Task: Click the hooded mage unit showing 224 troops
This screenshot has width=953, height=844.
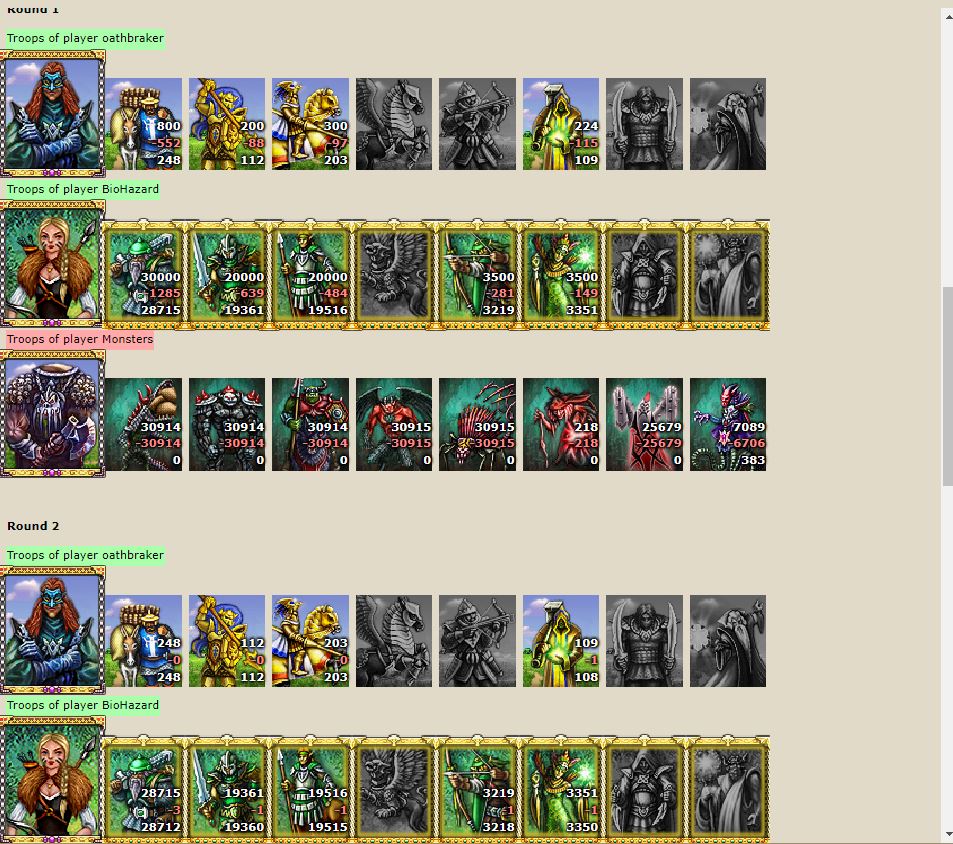Action: [x=561, y=124]
